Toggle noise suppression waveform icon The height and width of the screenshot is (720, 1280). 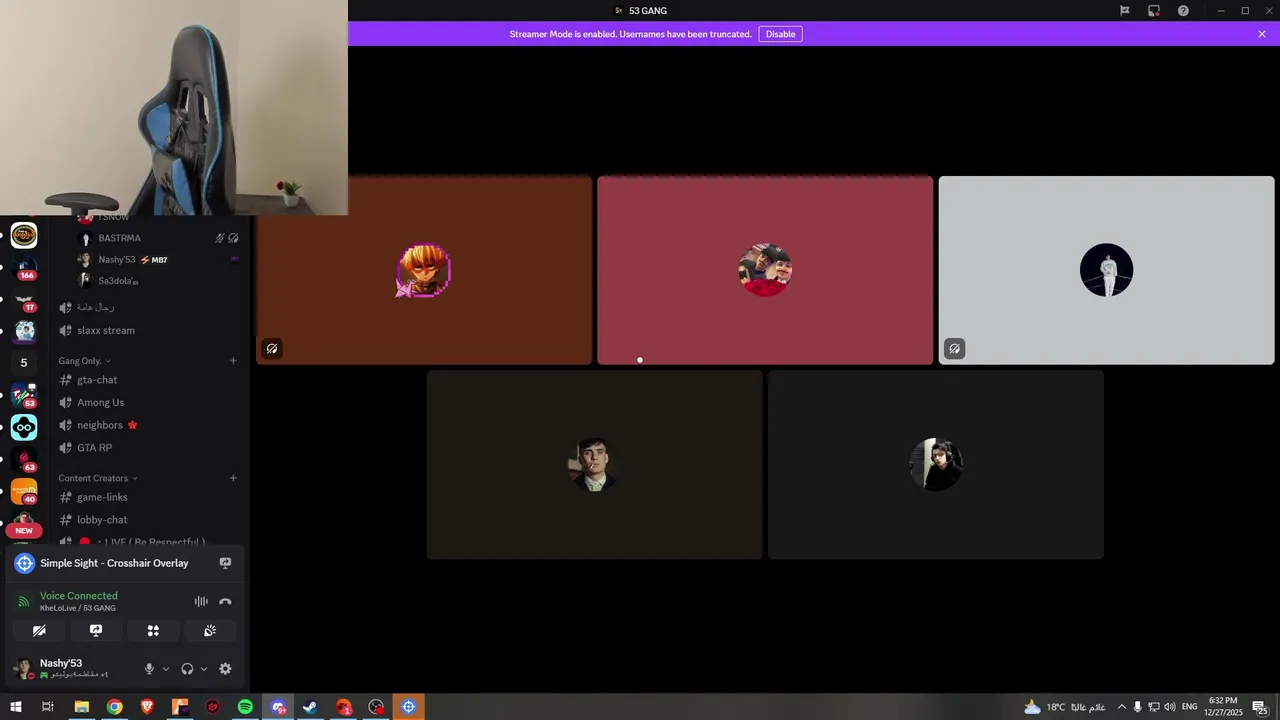(201, 601)
